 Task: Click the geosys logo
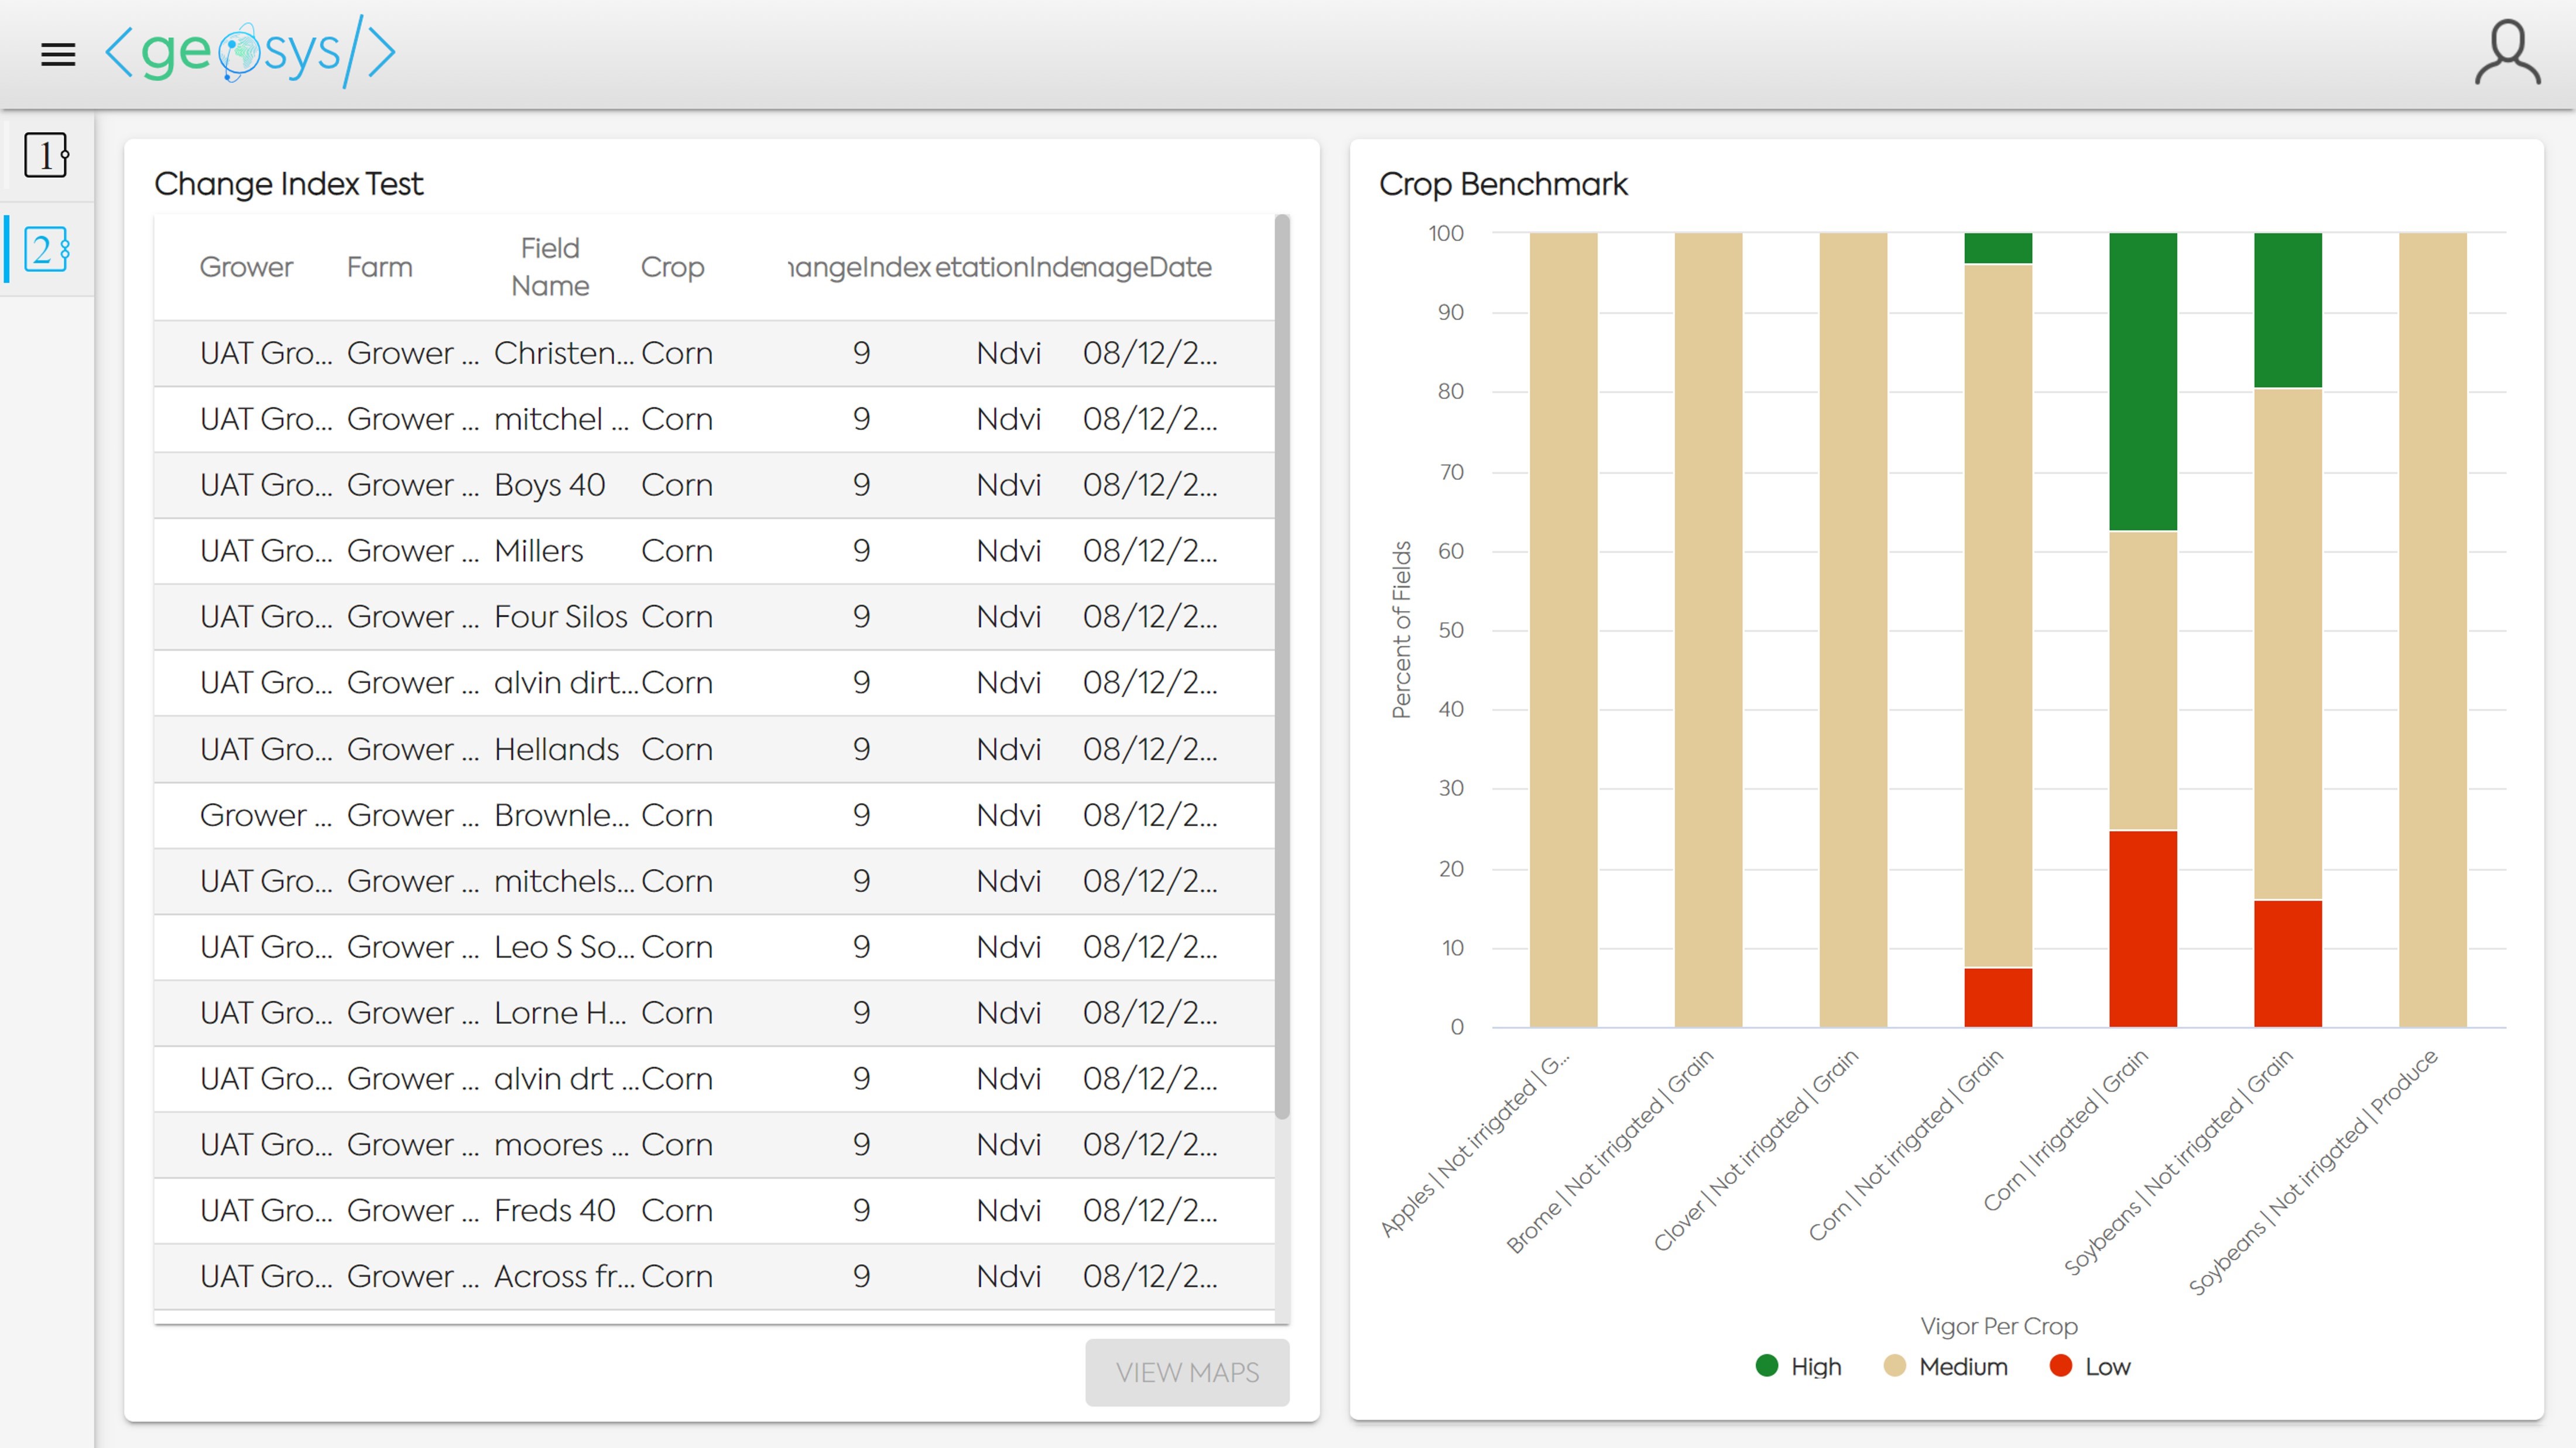pos(250,52)
